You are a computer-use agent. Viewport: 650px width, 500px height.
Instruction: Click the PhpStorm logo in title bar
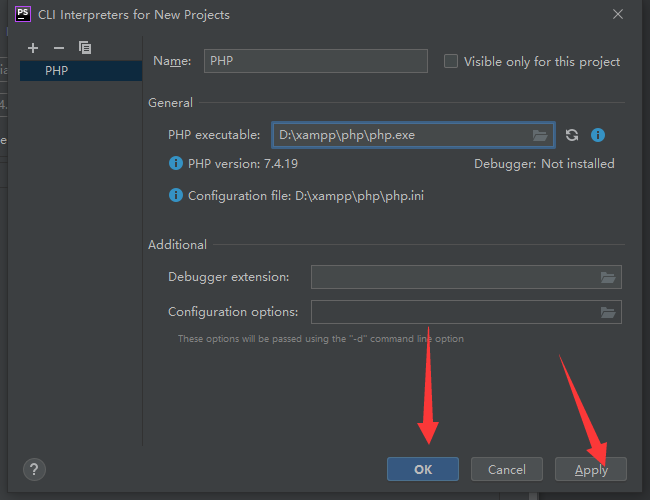[x=22, y=14]
